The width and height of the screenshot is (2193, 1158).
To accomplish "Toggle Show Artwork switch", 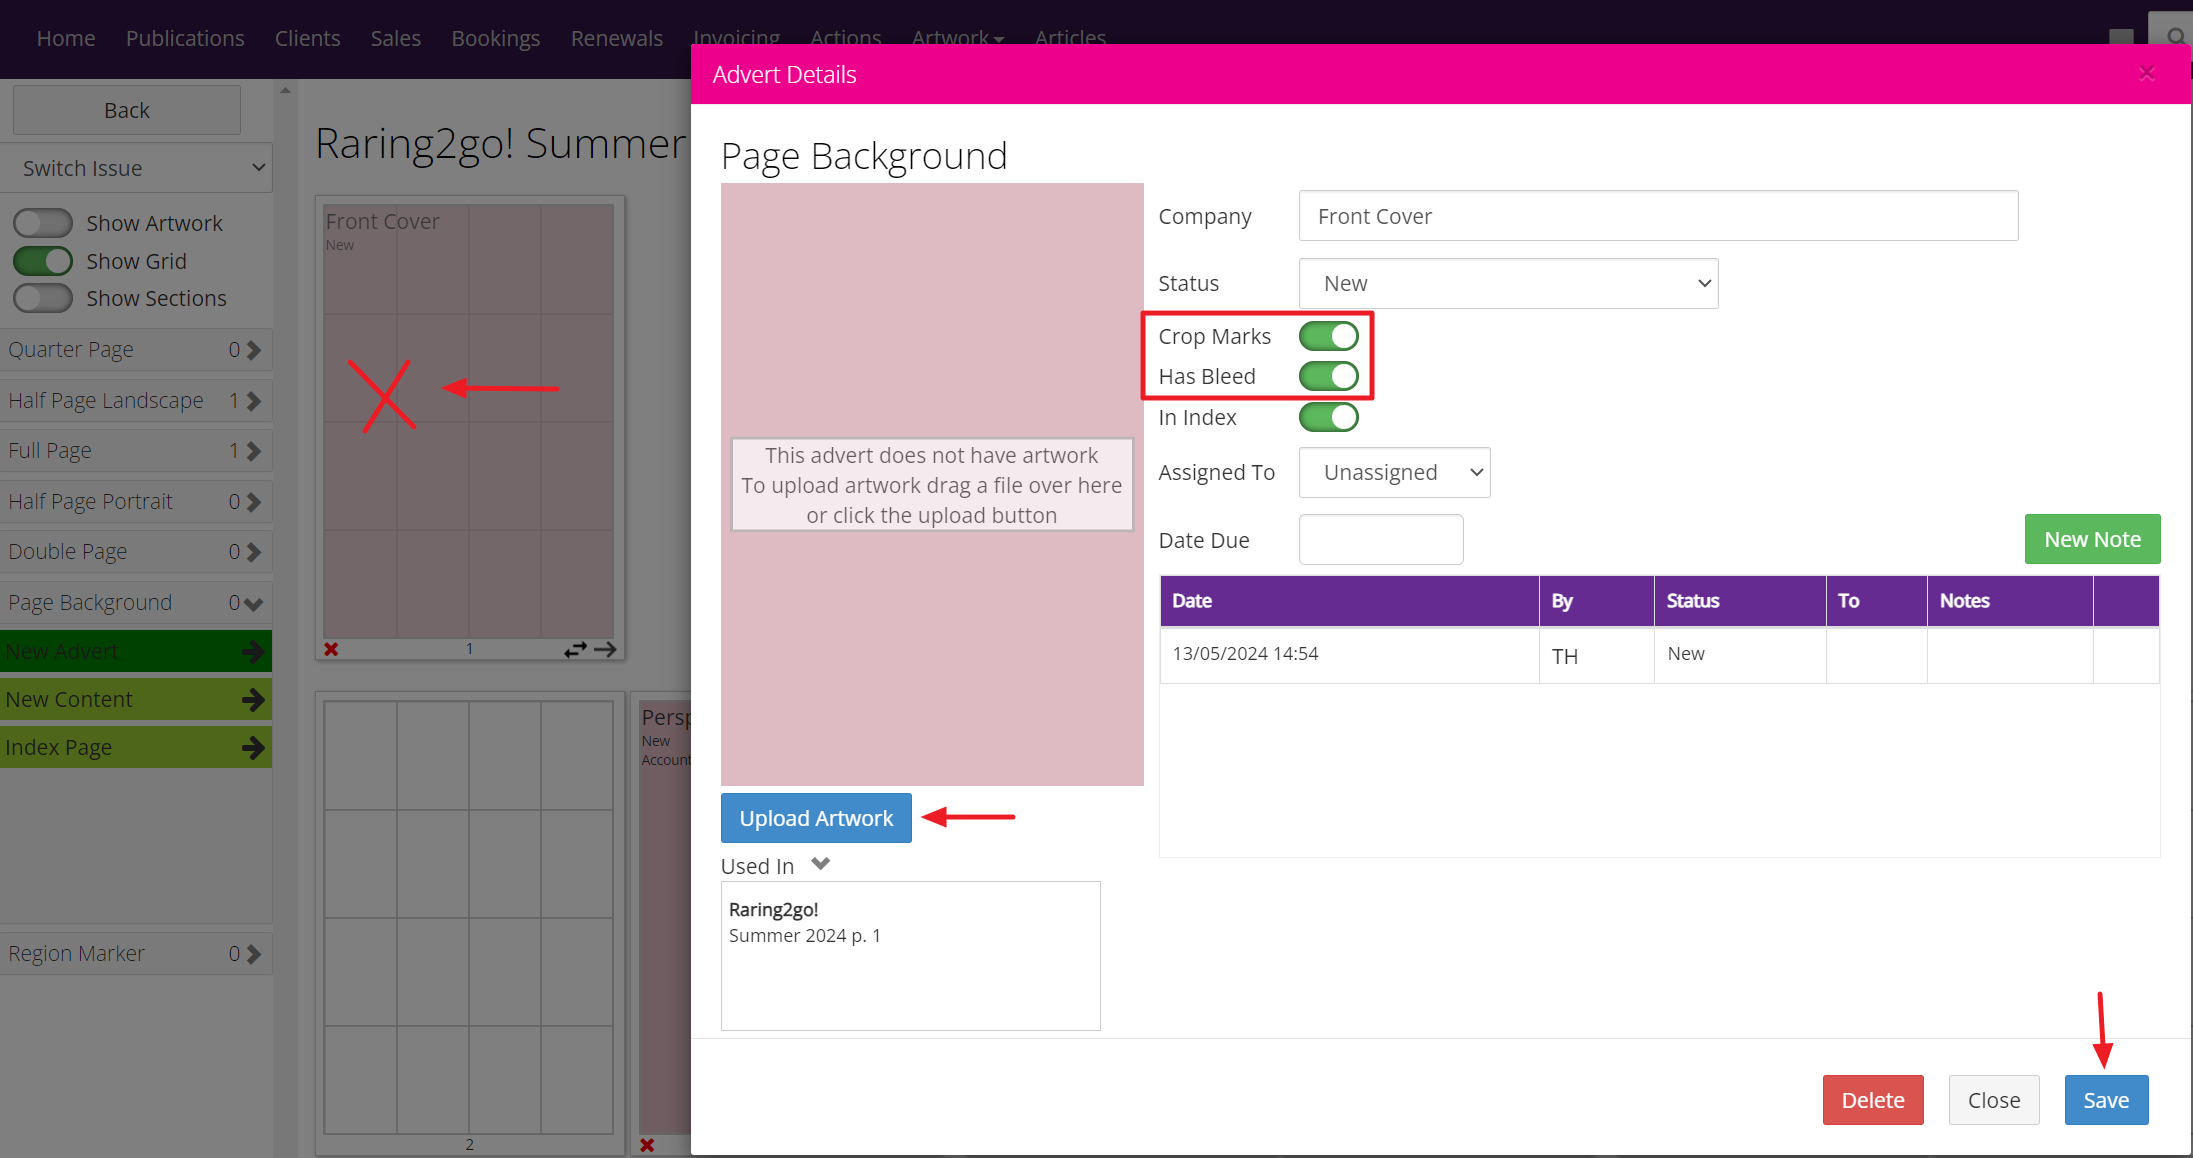I will (x=43, y=223).
